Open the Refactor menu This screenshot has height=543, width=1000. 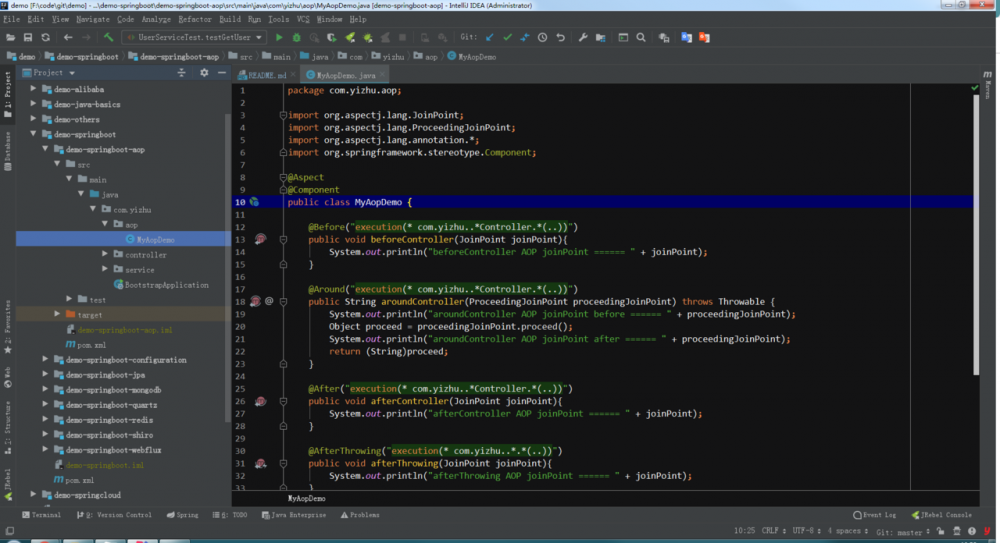coord(194,19)
